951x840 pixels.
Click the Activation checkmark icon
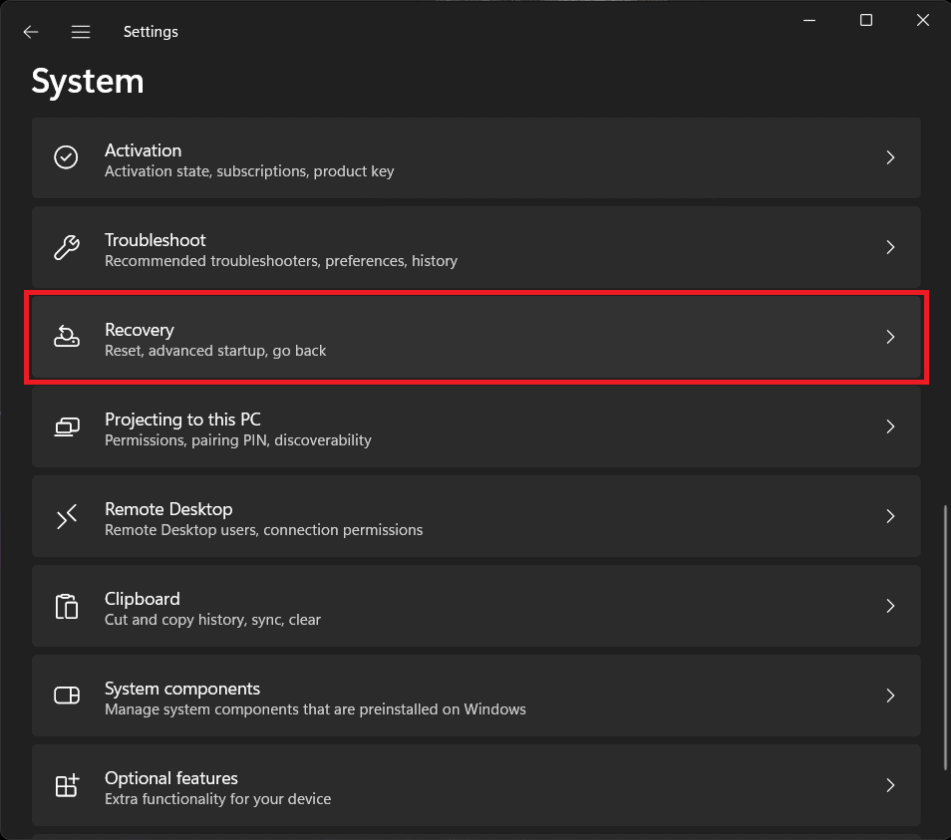tap(66, 158)
